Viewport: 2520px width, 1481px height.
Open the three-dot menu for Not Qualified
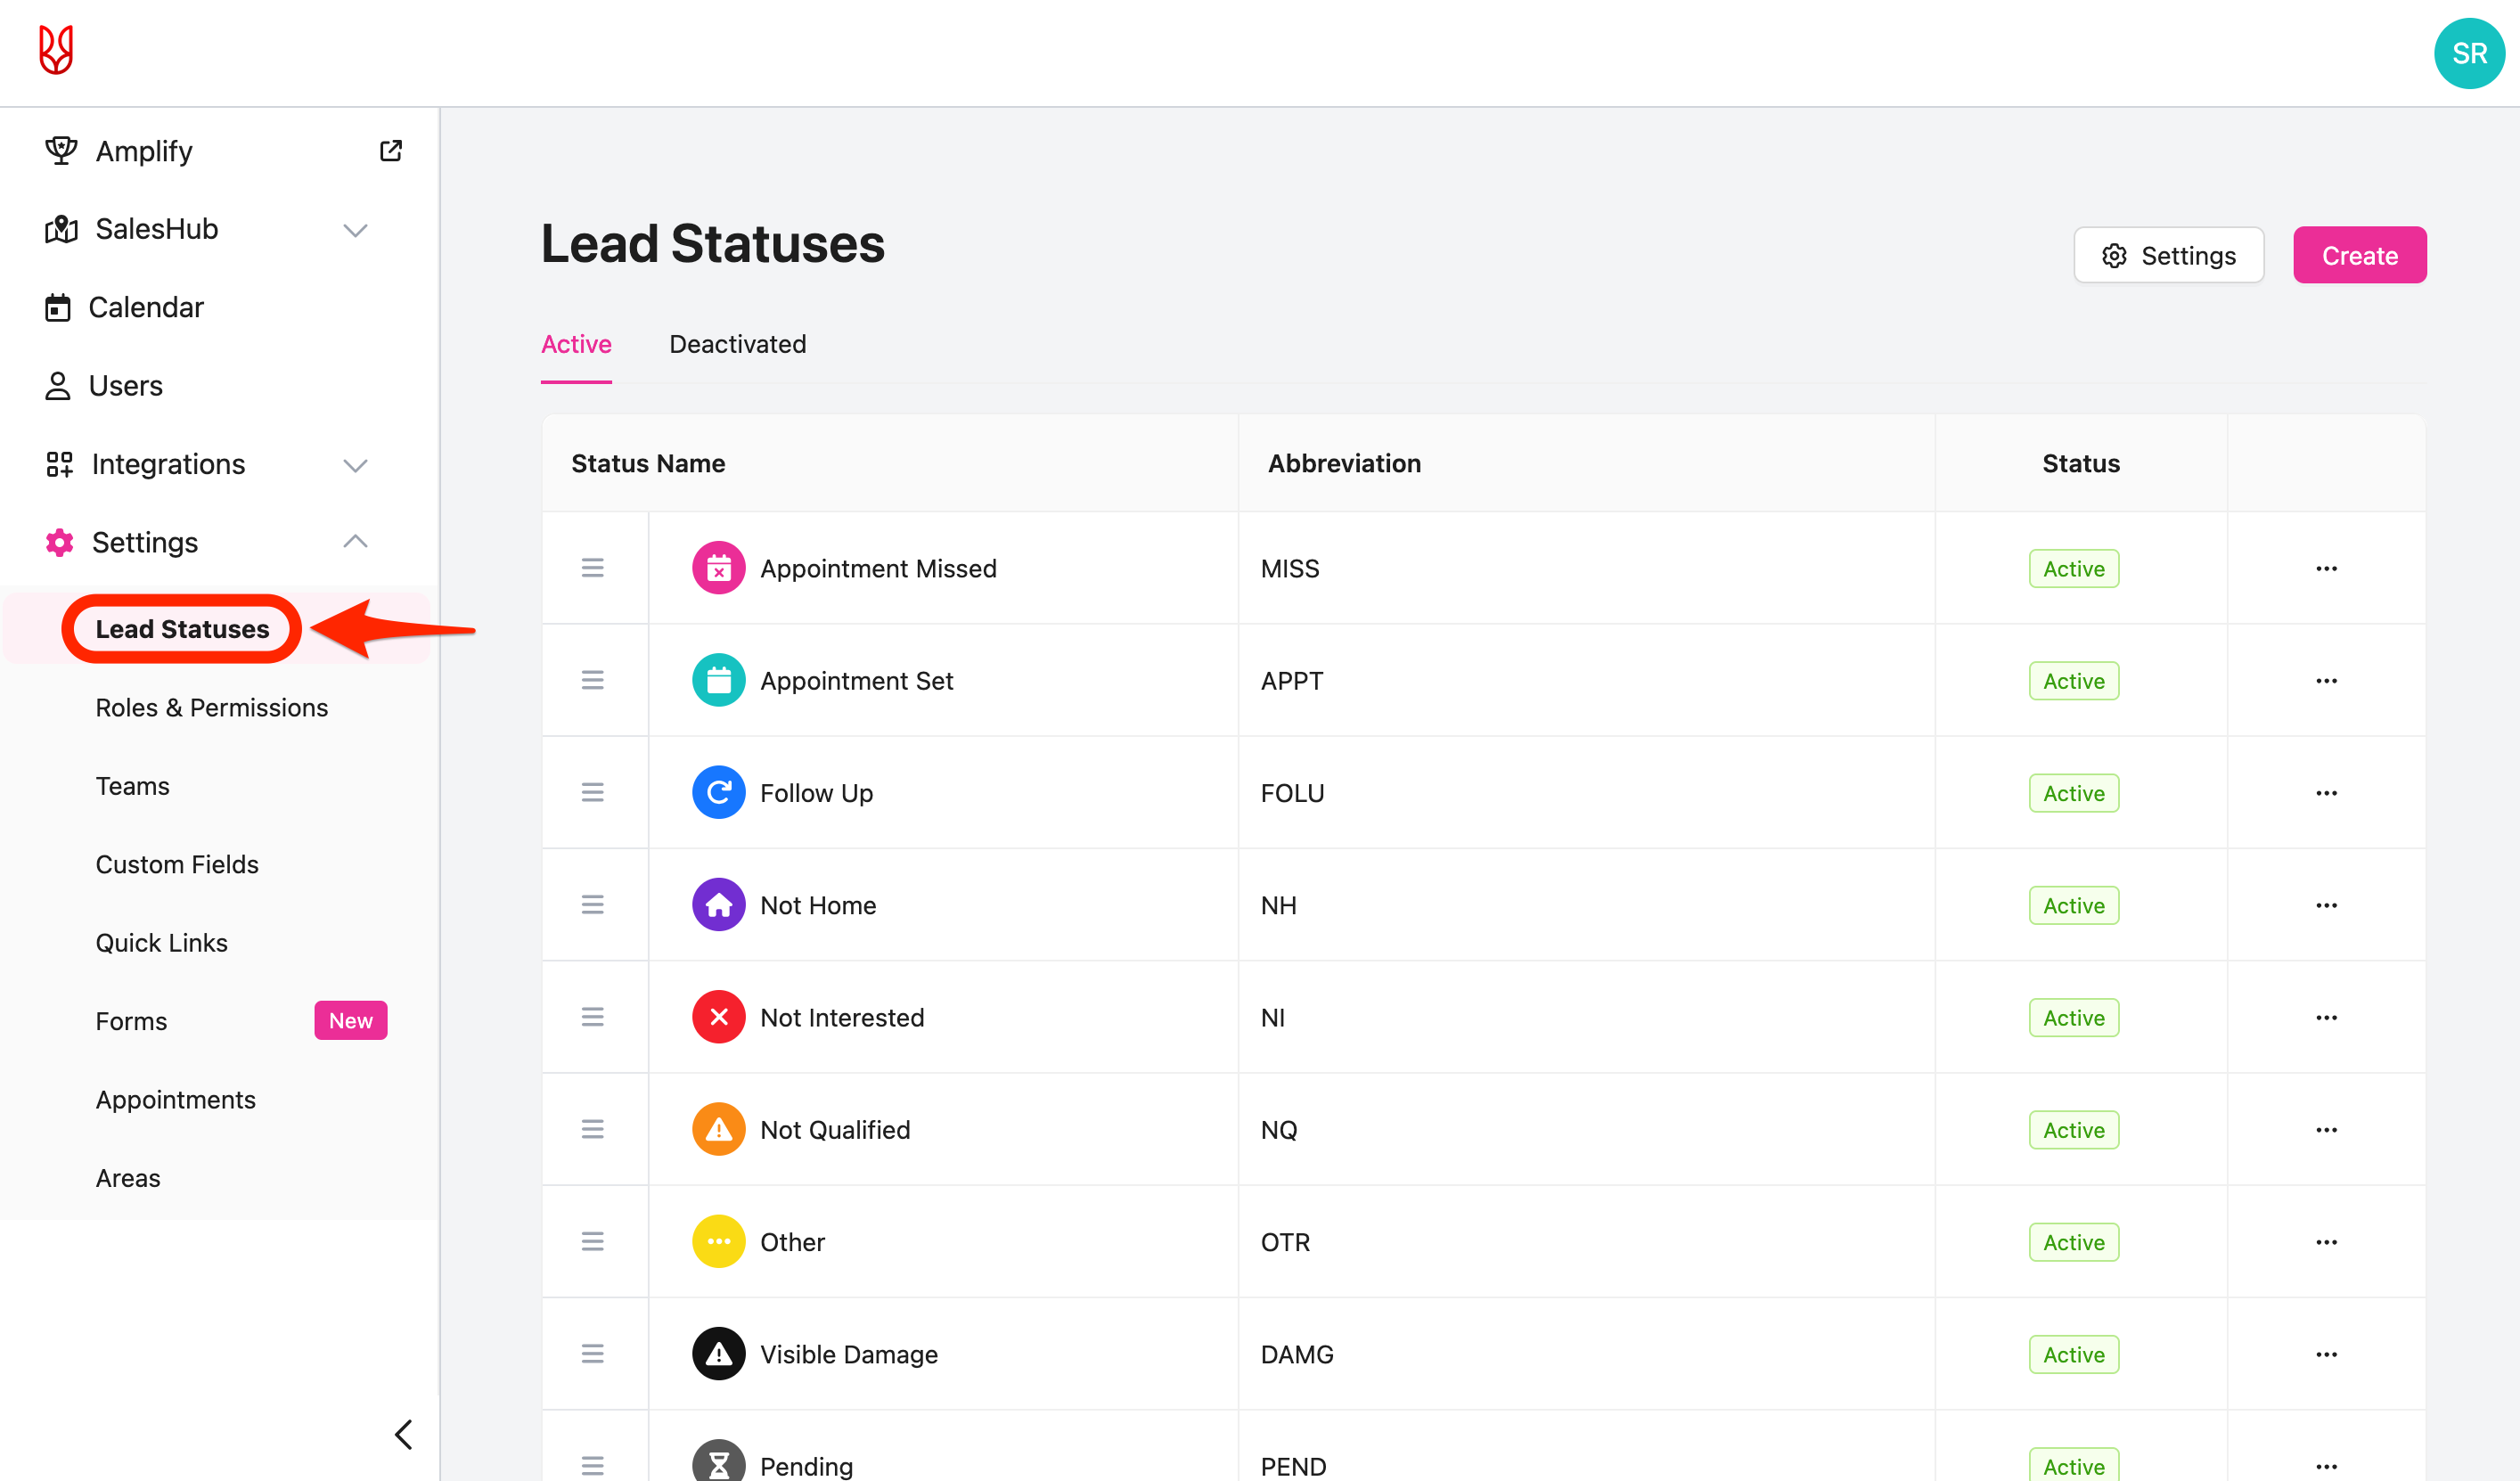pyautogui.click(x=2326, y=1129)
